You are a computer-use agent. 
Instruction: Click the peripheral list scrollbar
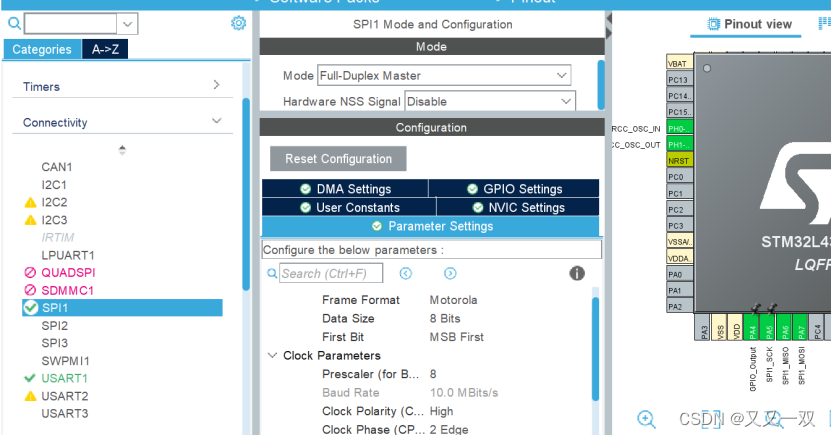coord(246,194)
